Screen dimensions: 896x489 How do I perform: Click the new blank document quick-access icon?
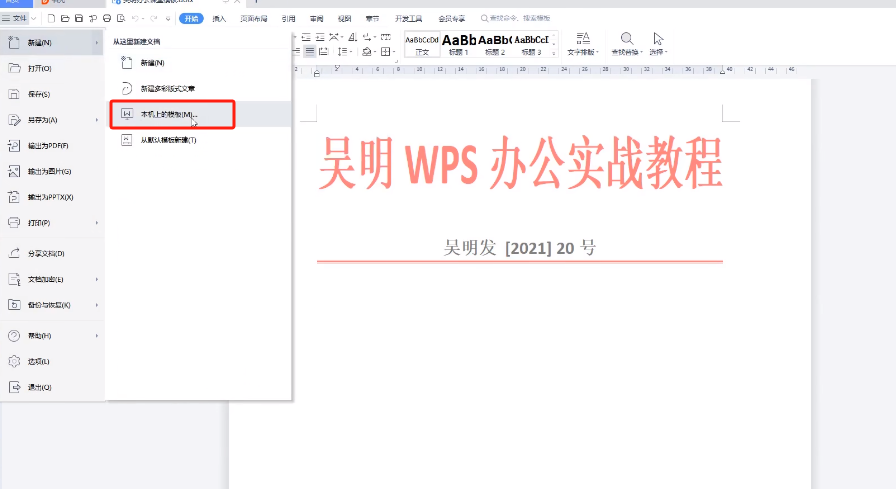pyautogui.click(x=51, y=18)
